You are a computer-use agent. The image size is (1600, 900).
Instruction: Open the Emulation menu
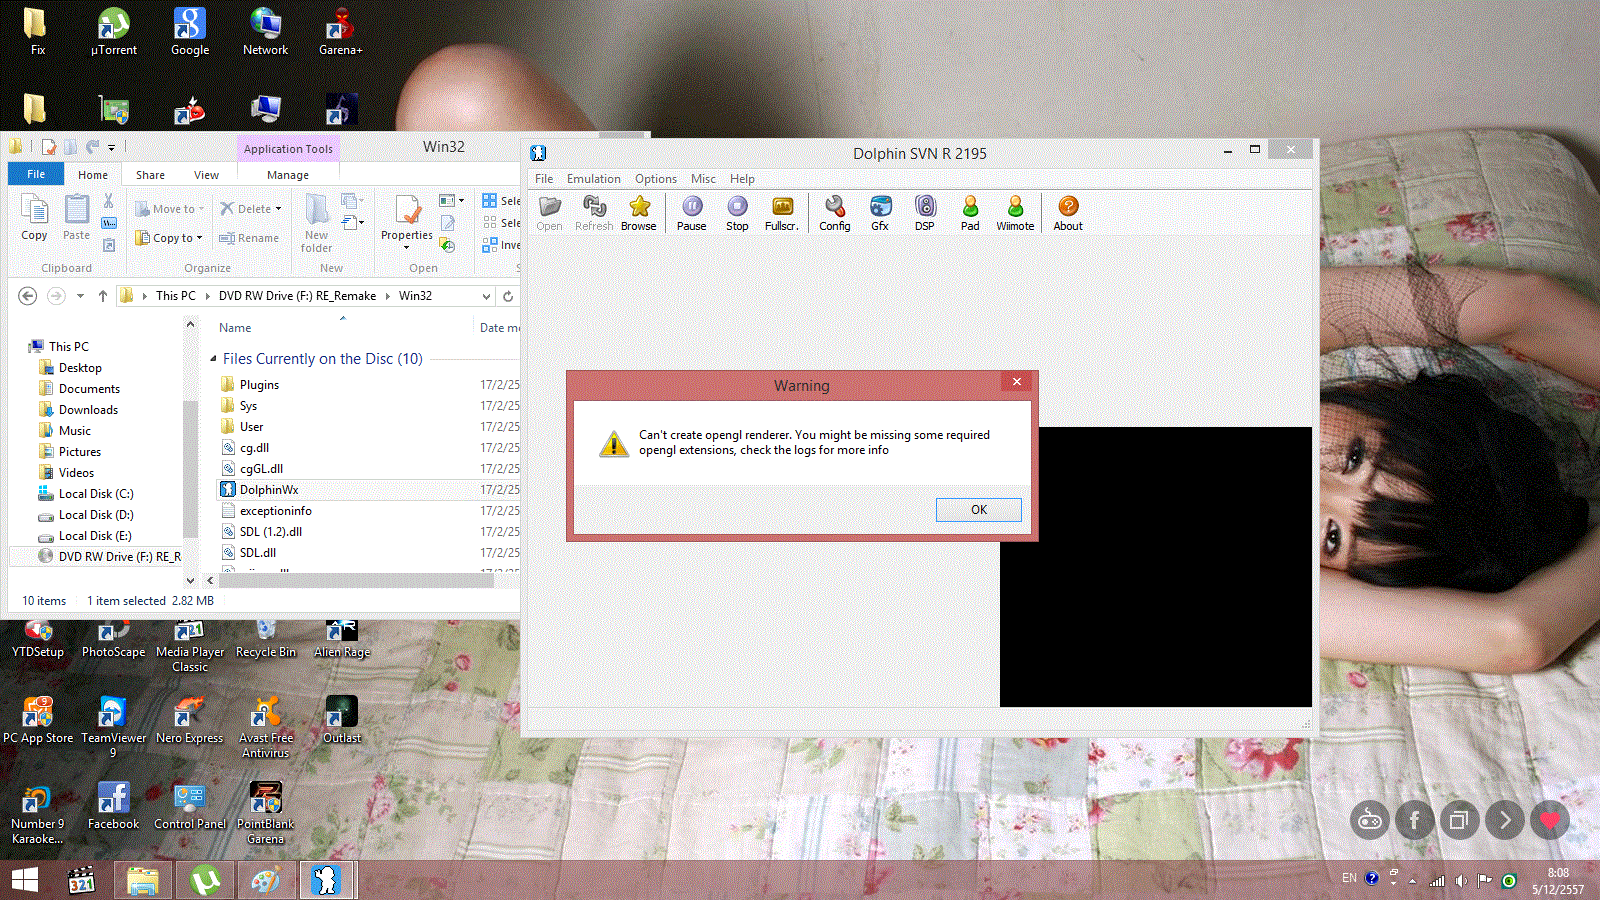point(593,179)
